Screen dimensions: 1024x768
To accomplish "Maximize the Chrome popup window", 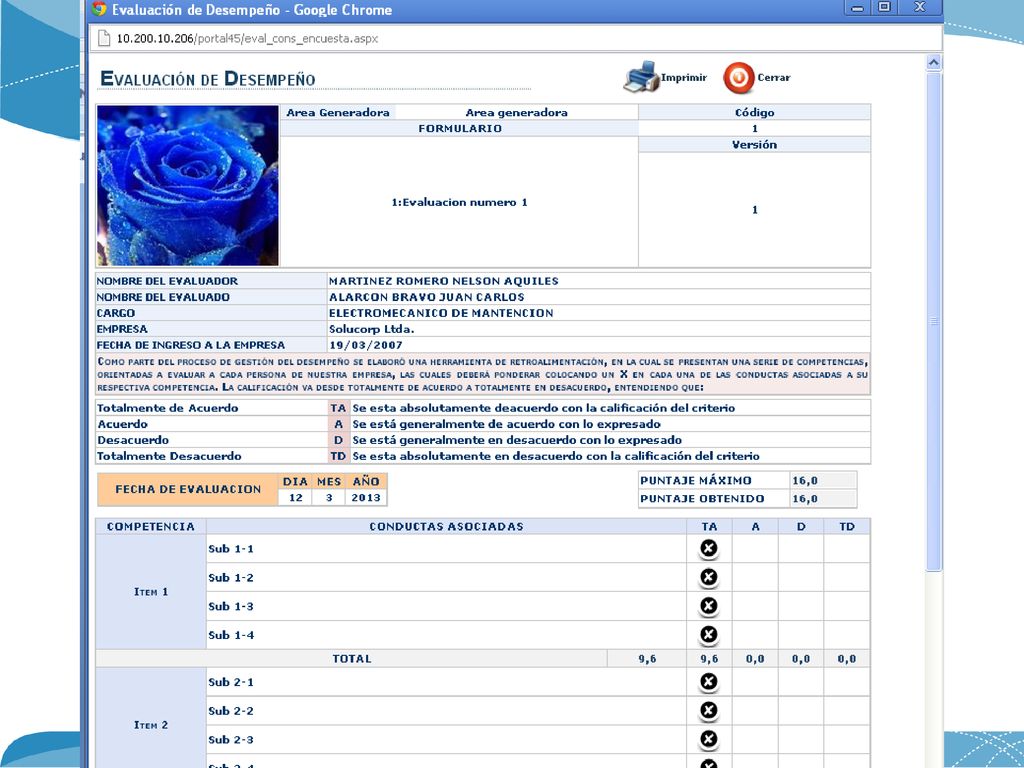I will (x=884, y=8).
